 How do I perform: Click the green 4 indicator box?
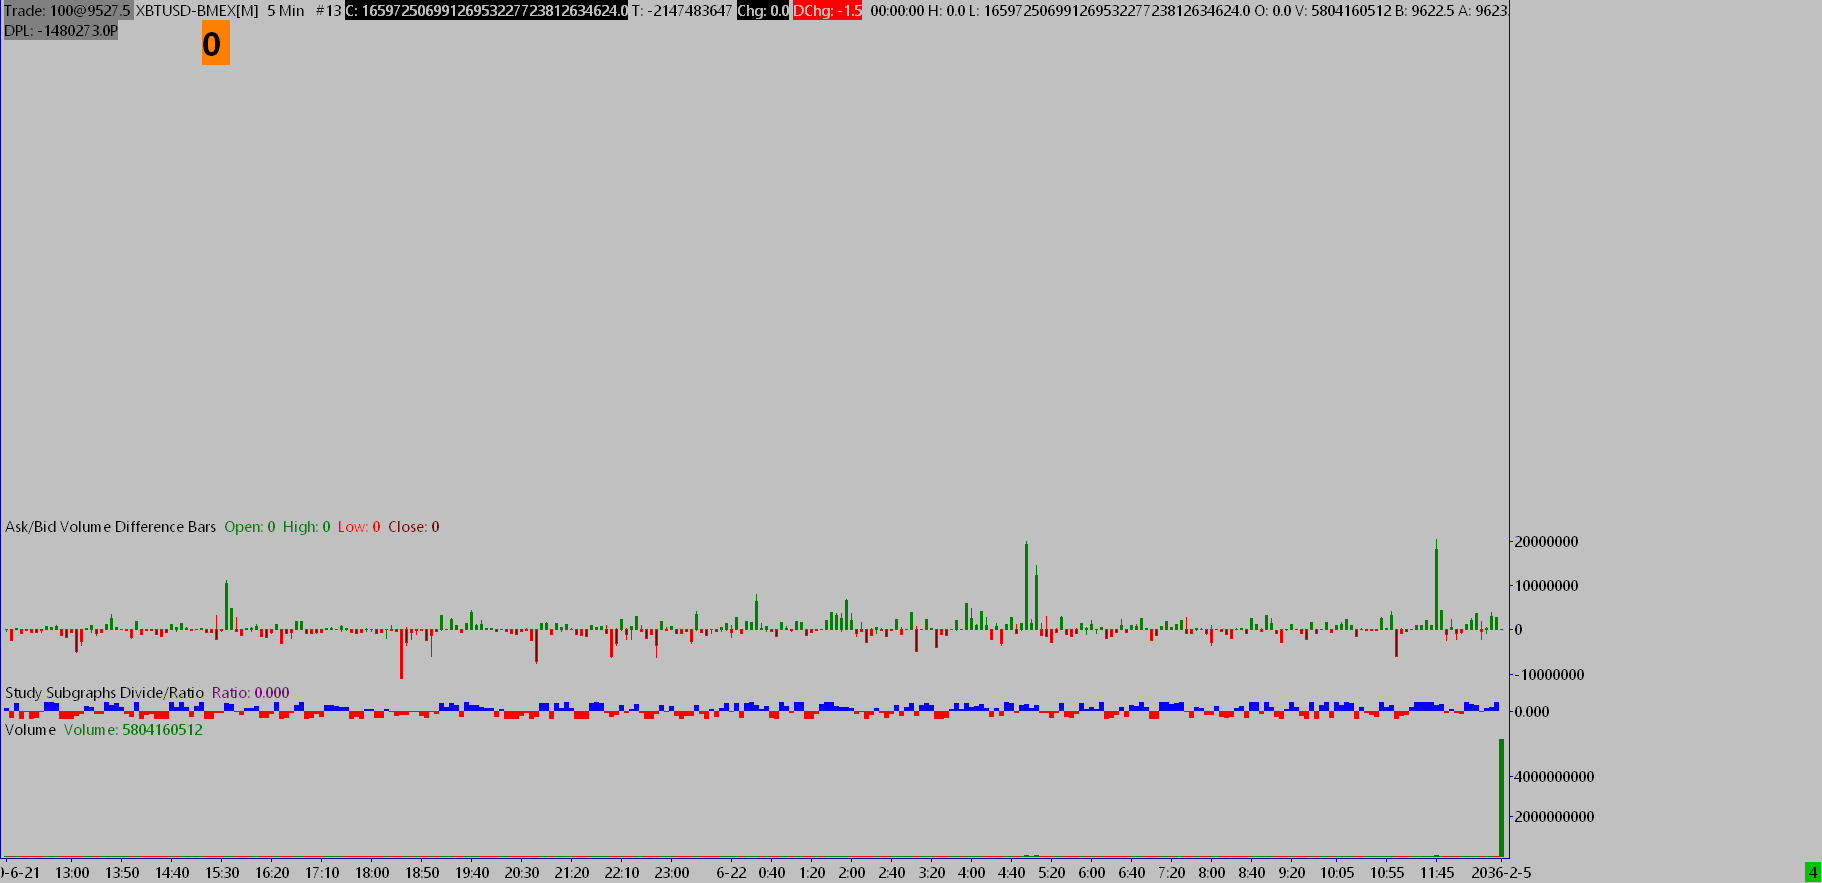(x=1813, y=872)
